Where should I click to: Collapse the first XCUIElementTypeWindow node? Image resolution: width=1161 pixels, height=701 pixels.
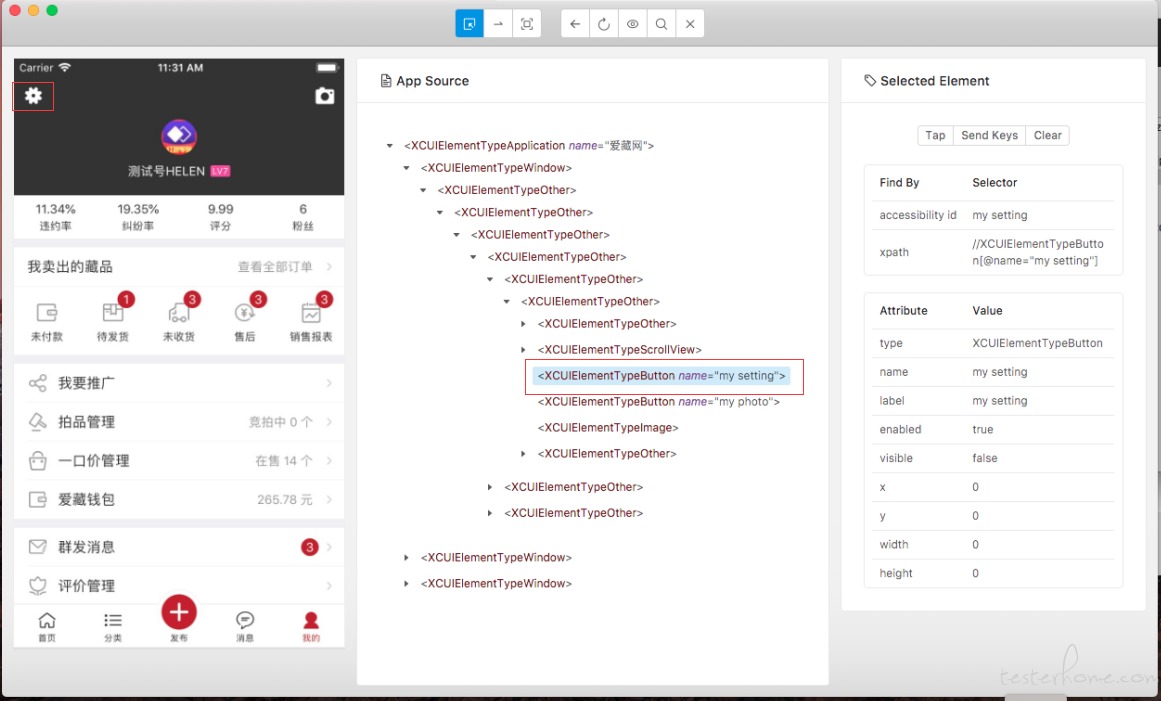[x=406, y=168]
